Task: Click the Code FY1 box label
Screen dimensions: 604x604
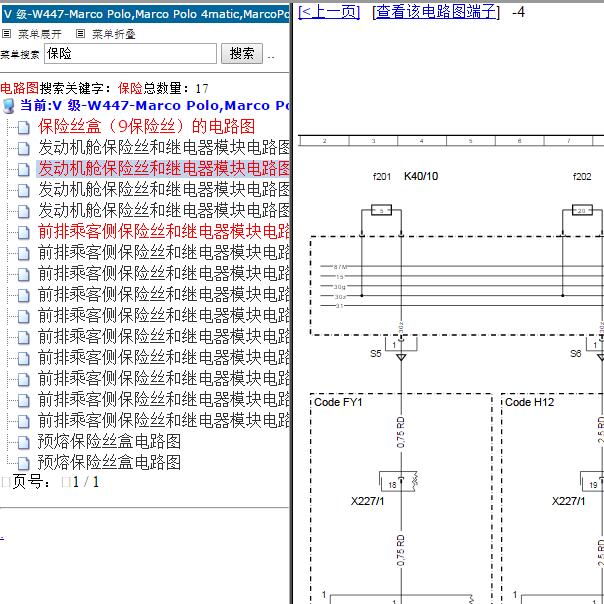Action: click(x=338, y=402)
